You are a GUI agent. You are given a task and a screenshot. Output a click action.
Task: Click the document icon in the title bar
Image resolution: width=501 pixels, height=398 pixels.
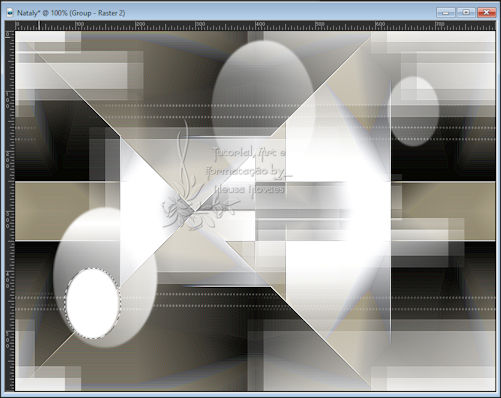click(10, 13)
